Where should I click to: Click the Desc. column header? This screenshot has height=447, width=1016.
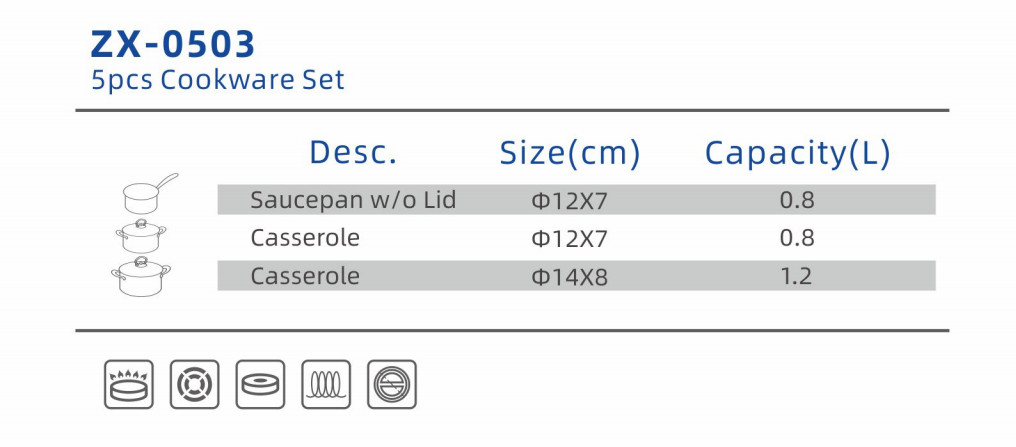(353, 152)
